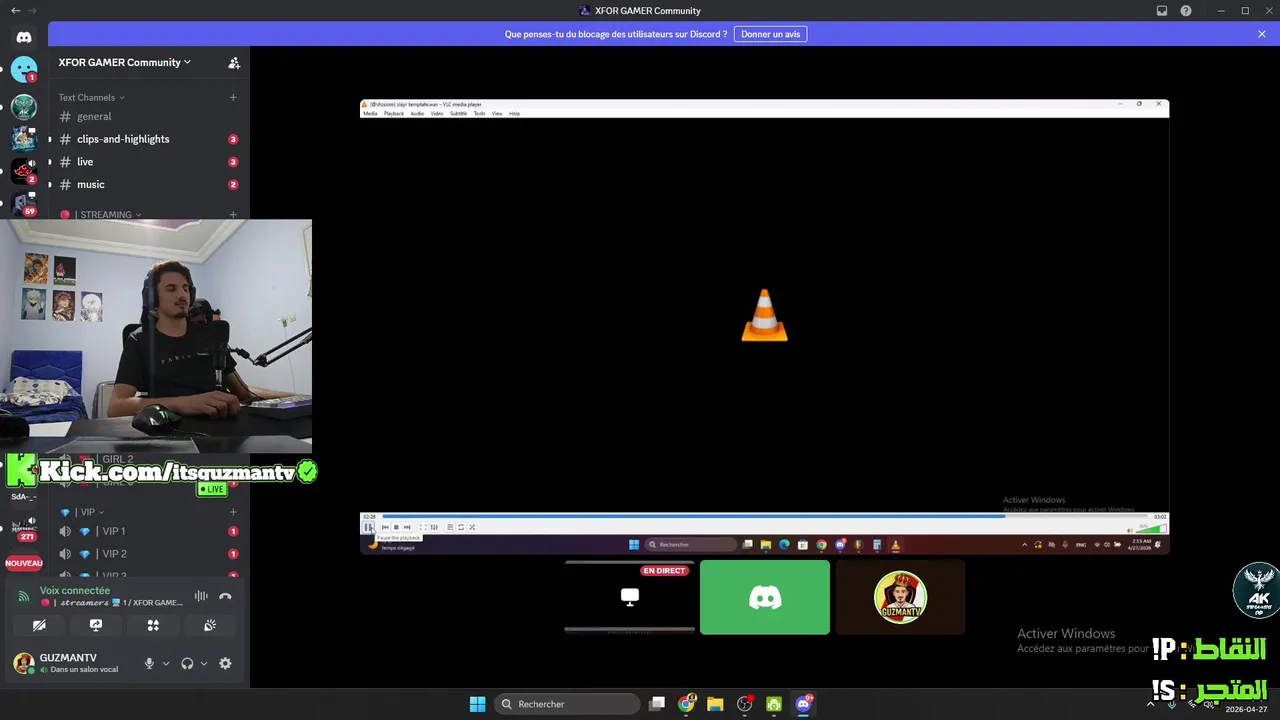The image size is (1280, 720).
Task: Collapse the Text Channels category
Action: (x=91, y=97)
